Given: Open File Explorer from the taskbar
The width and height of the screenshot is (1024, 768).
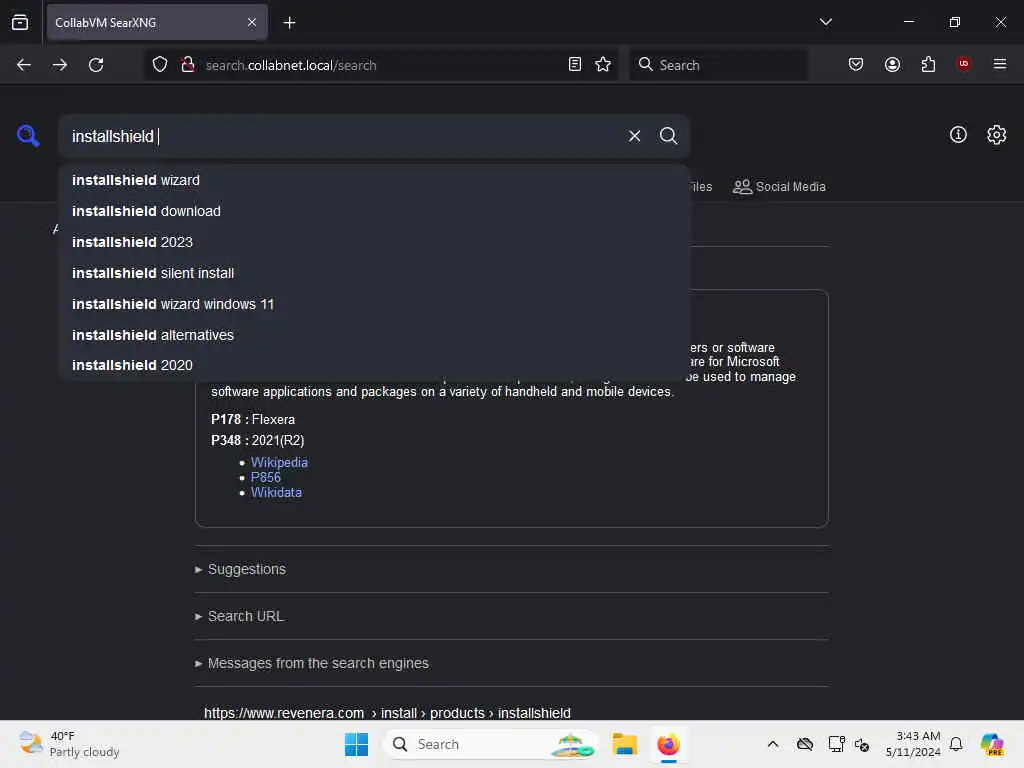Looking at the screenshot, I should (624, 744).
